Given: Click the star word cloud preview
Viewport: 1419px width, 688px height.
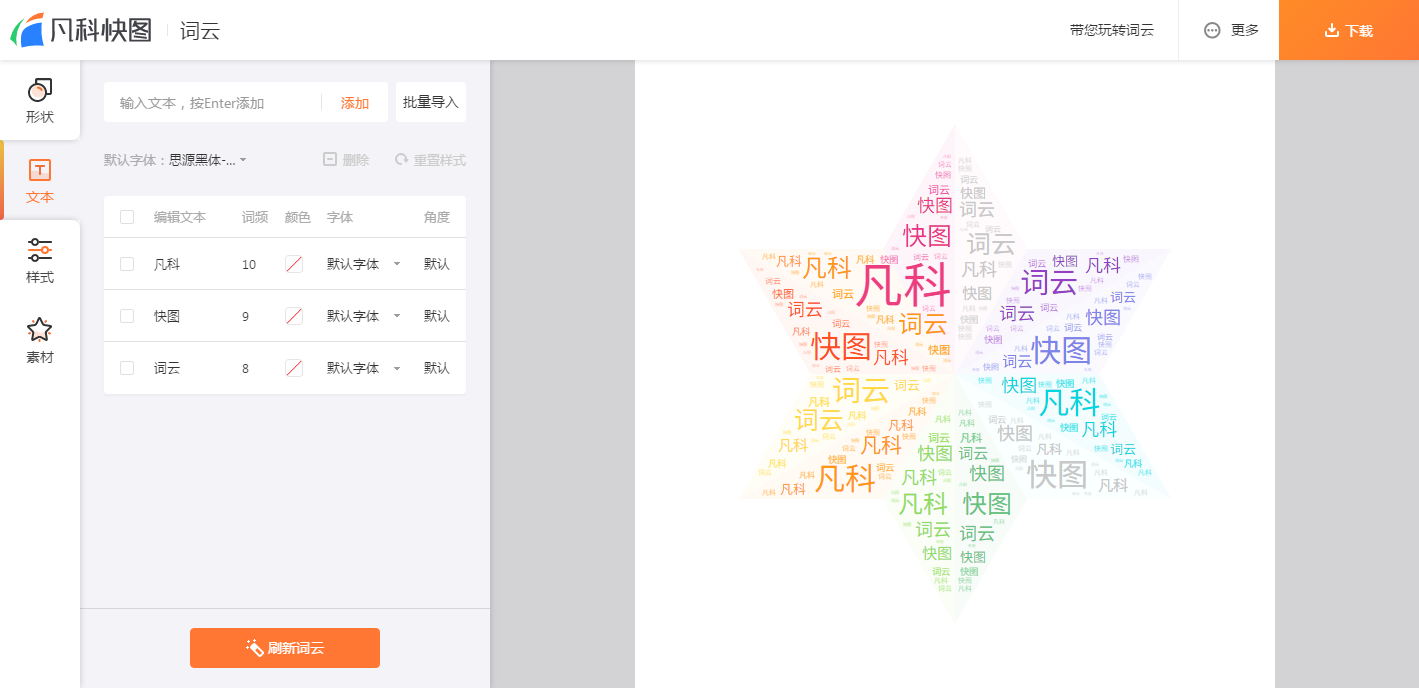Looking at the screenshot, I should click(954, 371).
